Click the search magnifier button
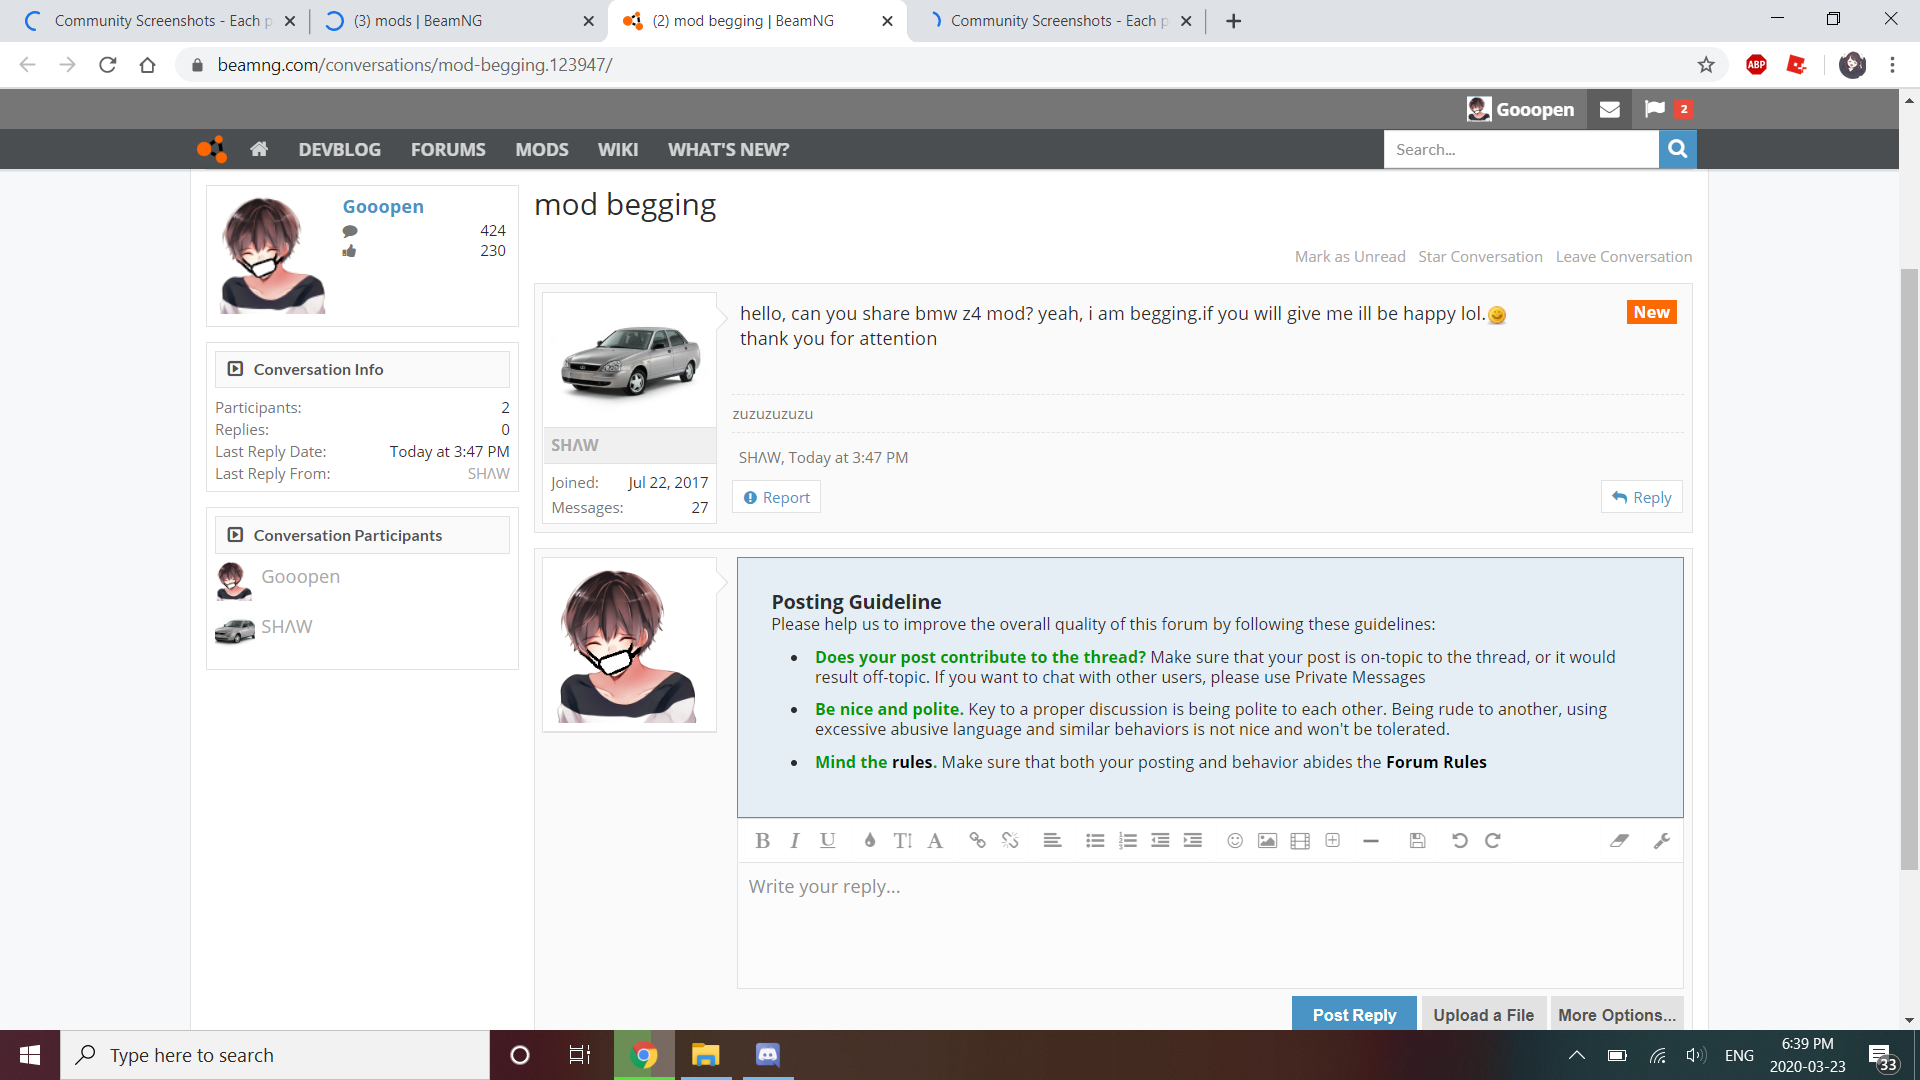The height and width of the screenshot is (1080, 1920). [1677, 149]
